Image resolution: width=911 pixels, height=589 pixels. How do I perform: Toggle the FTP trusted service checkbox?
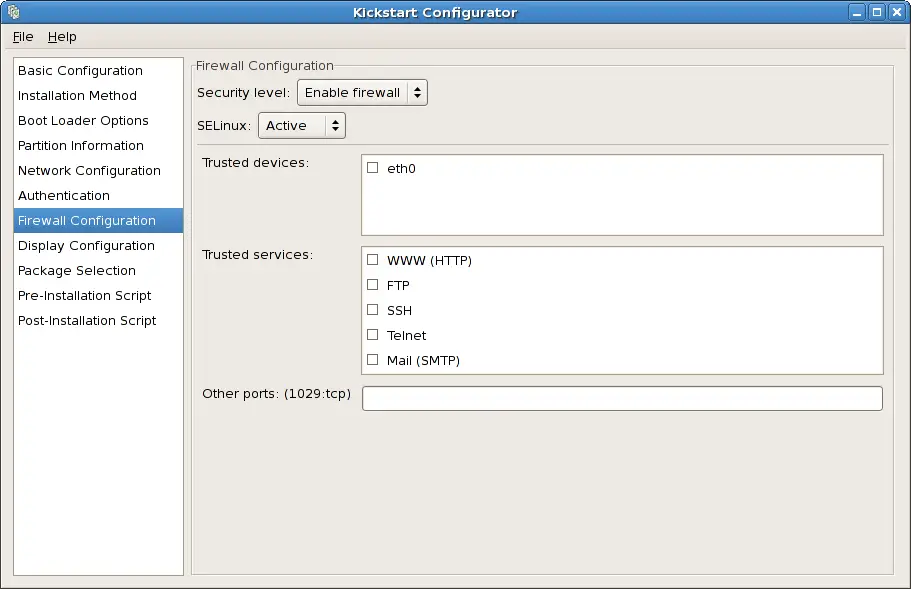coord(373,285)
